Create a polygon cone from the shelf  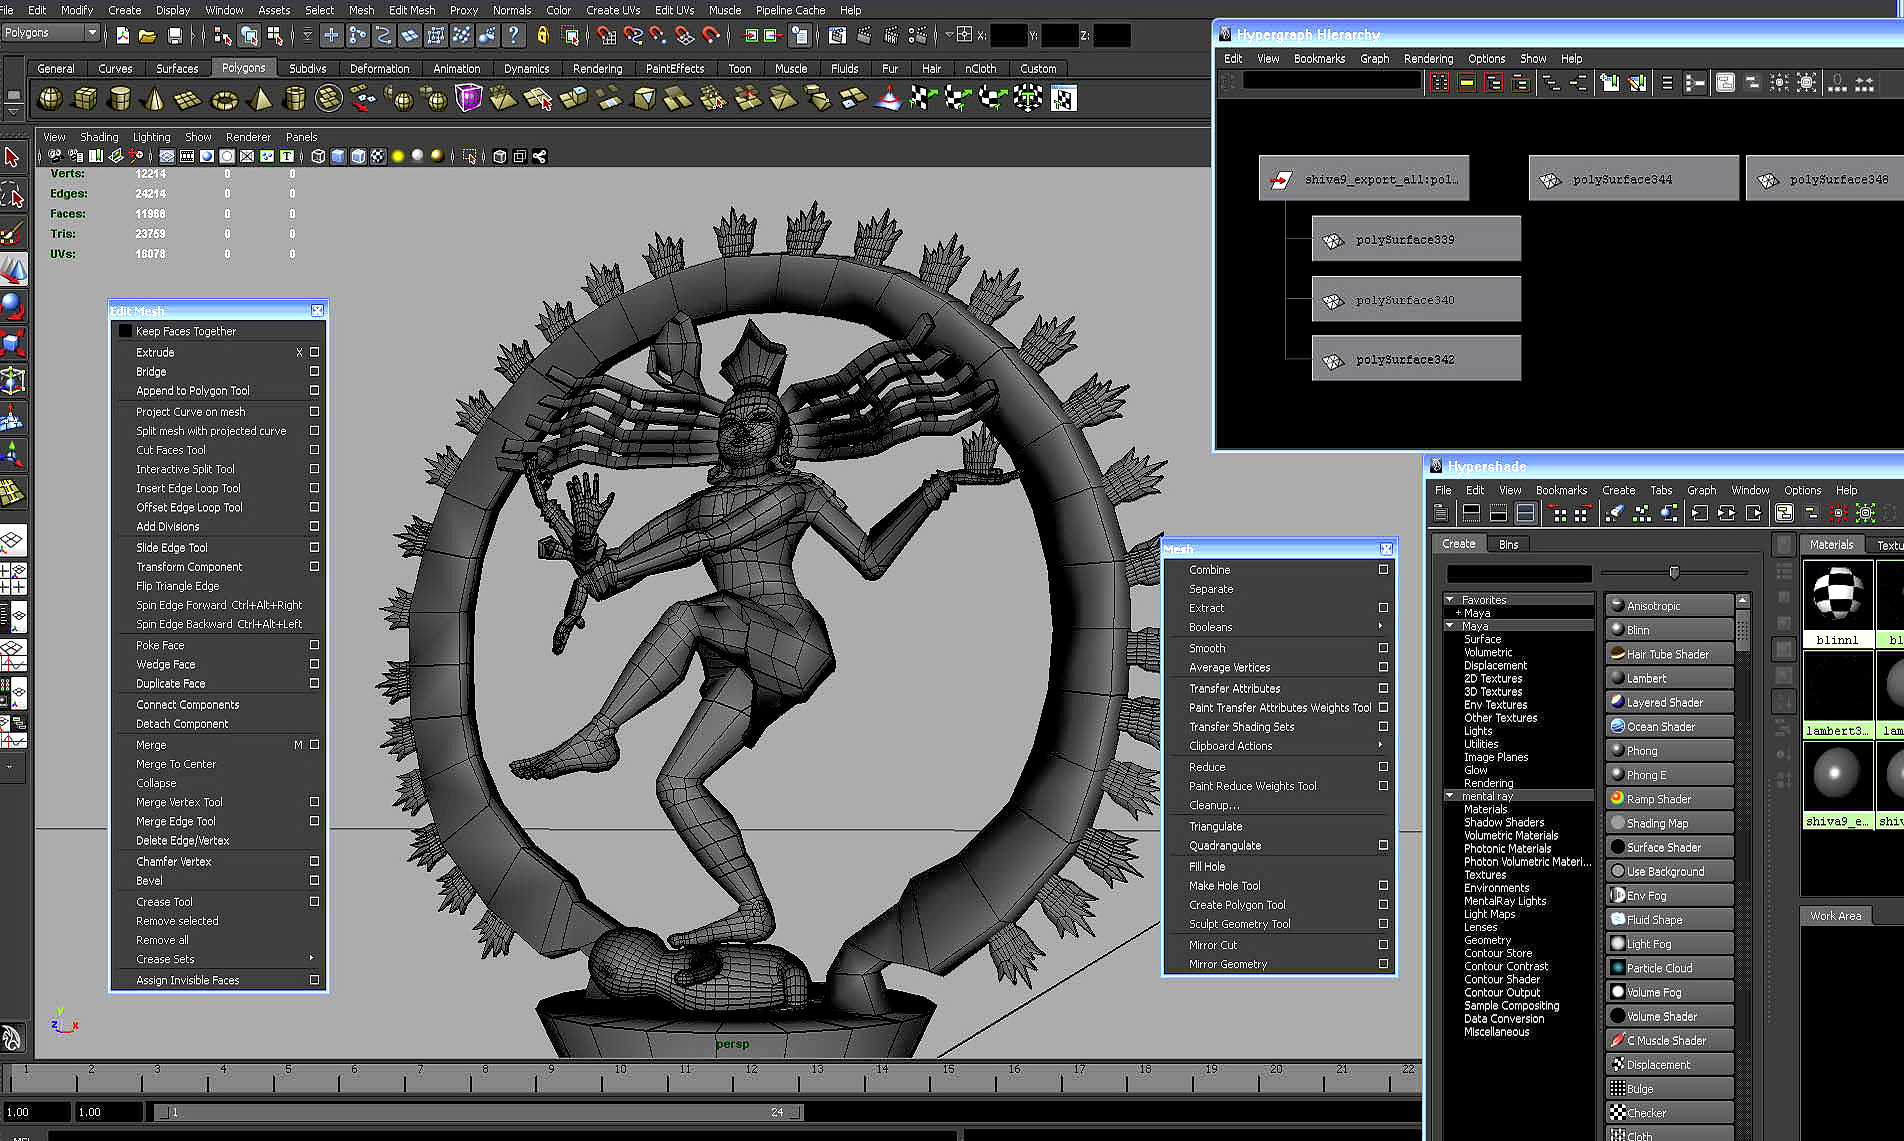pos(154,98)
